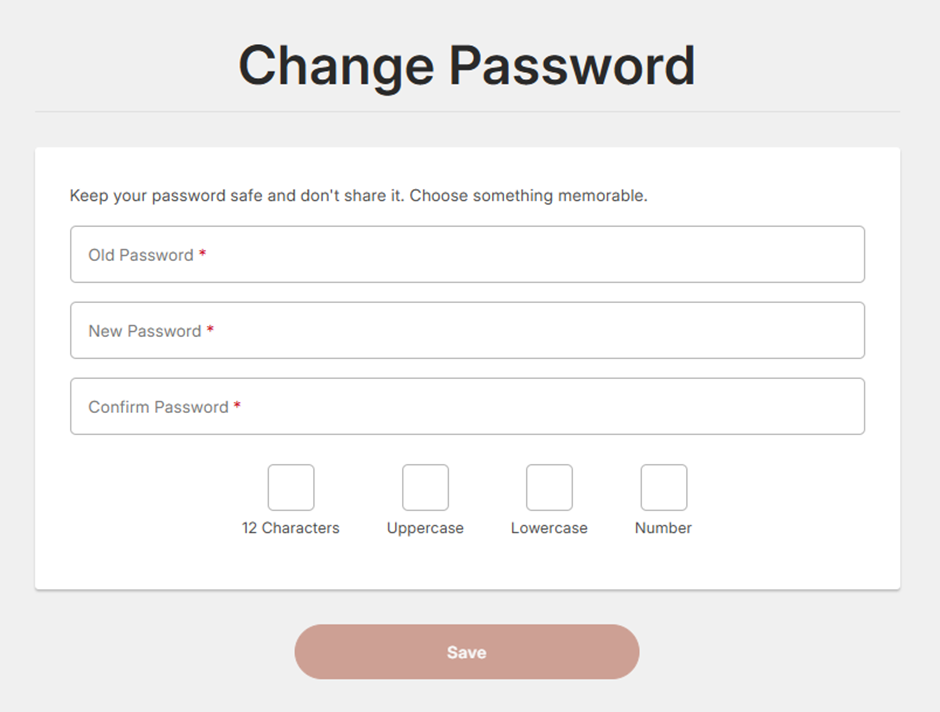Click the 'Lowercase' text label
This screenshot has width=940, height=712.
click(549, 528)
